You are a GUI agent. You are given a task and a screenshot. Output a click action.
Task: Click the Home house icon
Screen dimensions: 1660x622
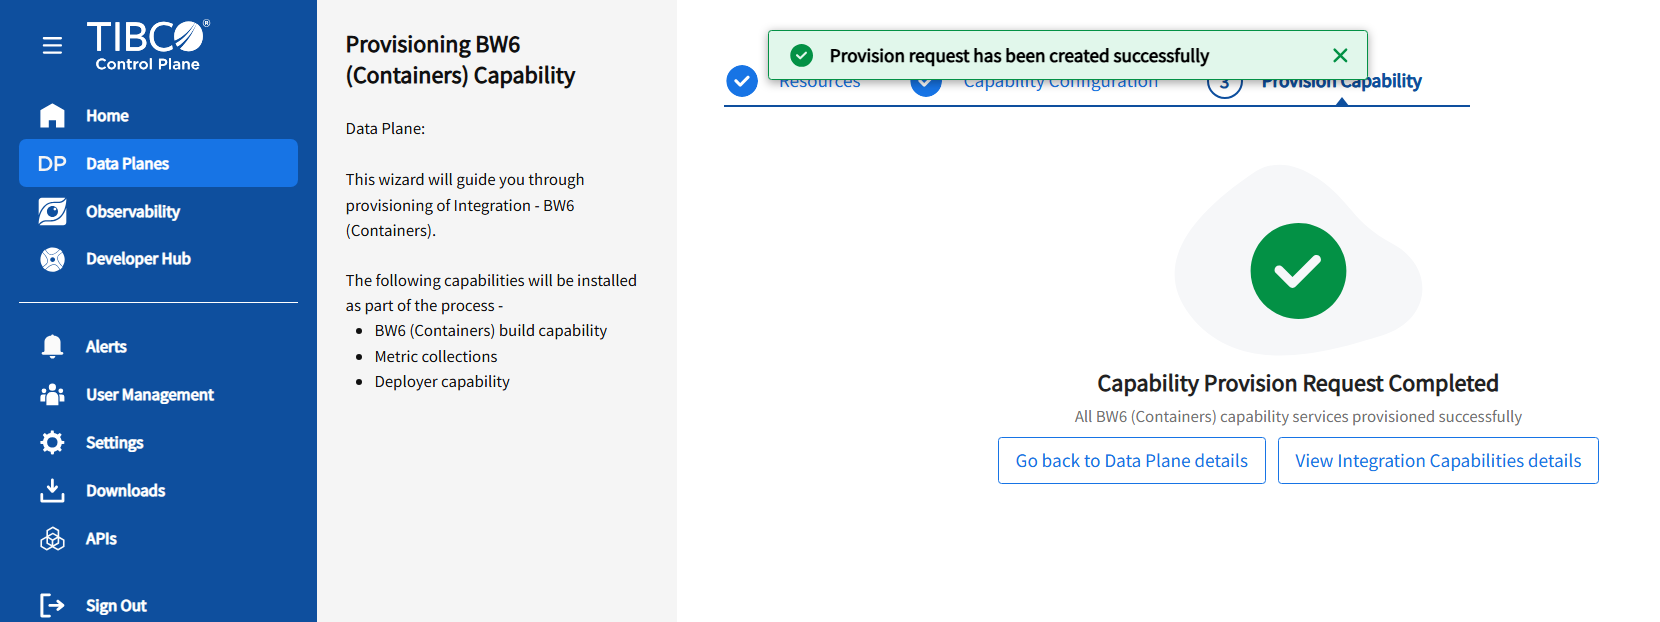[x=52, y=116]
